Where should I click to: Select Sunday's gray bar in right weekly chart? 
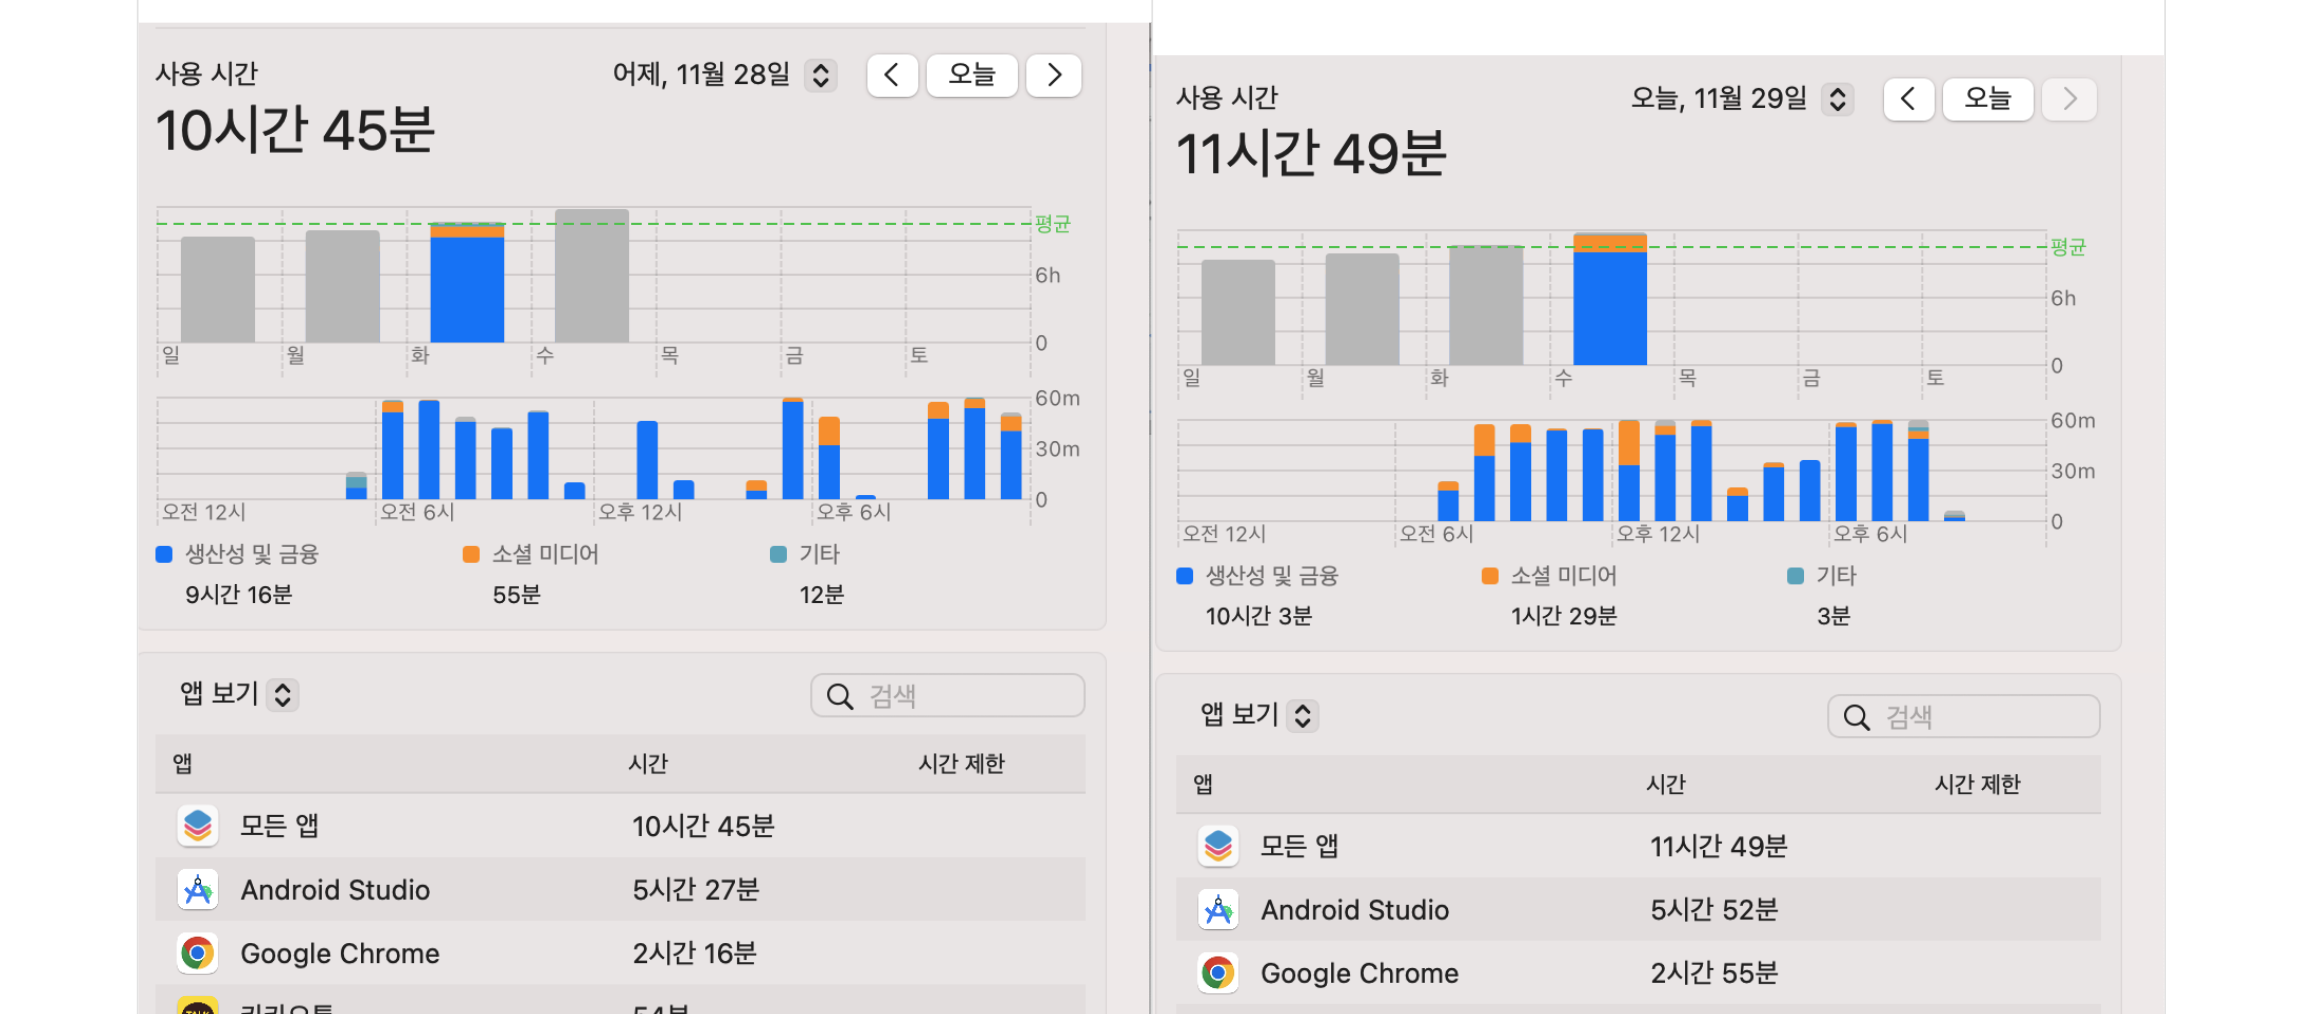[1238, 313]
